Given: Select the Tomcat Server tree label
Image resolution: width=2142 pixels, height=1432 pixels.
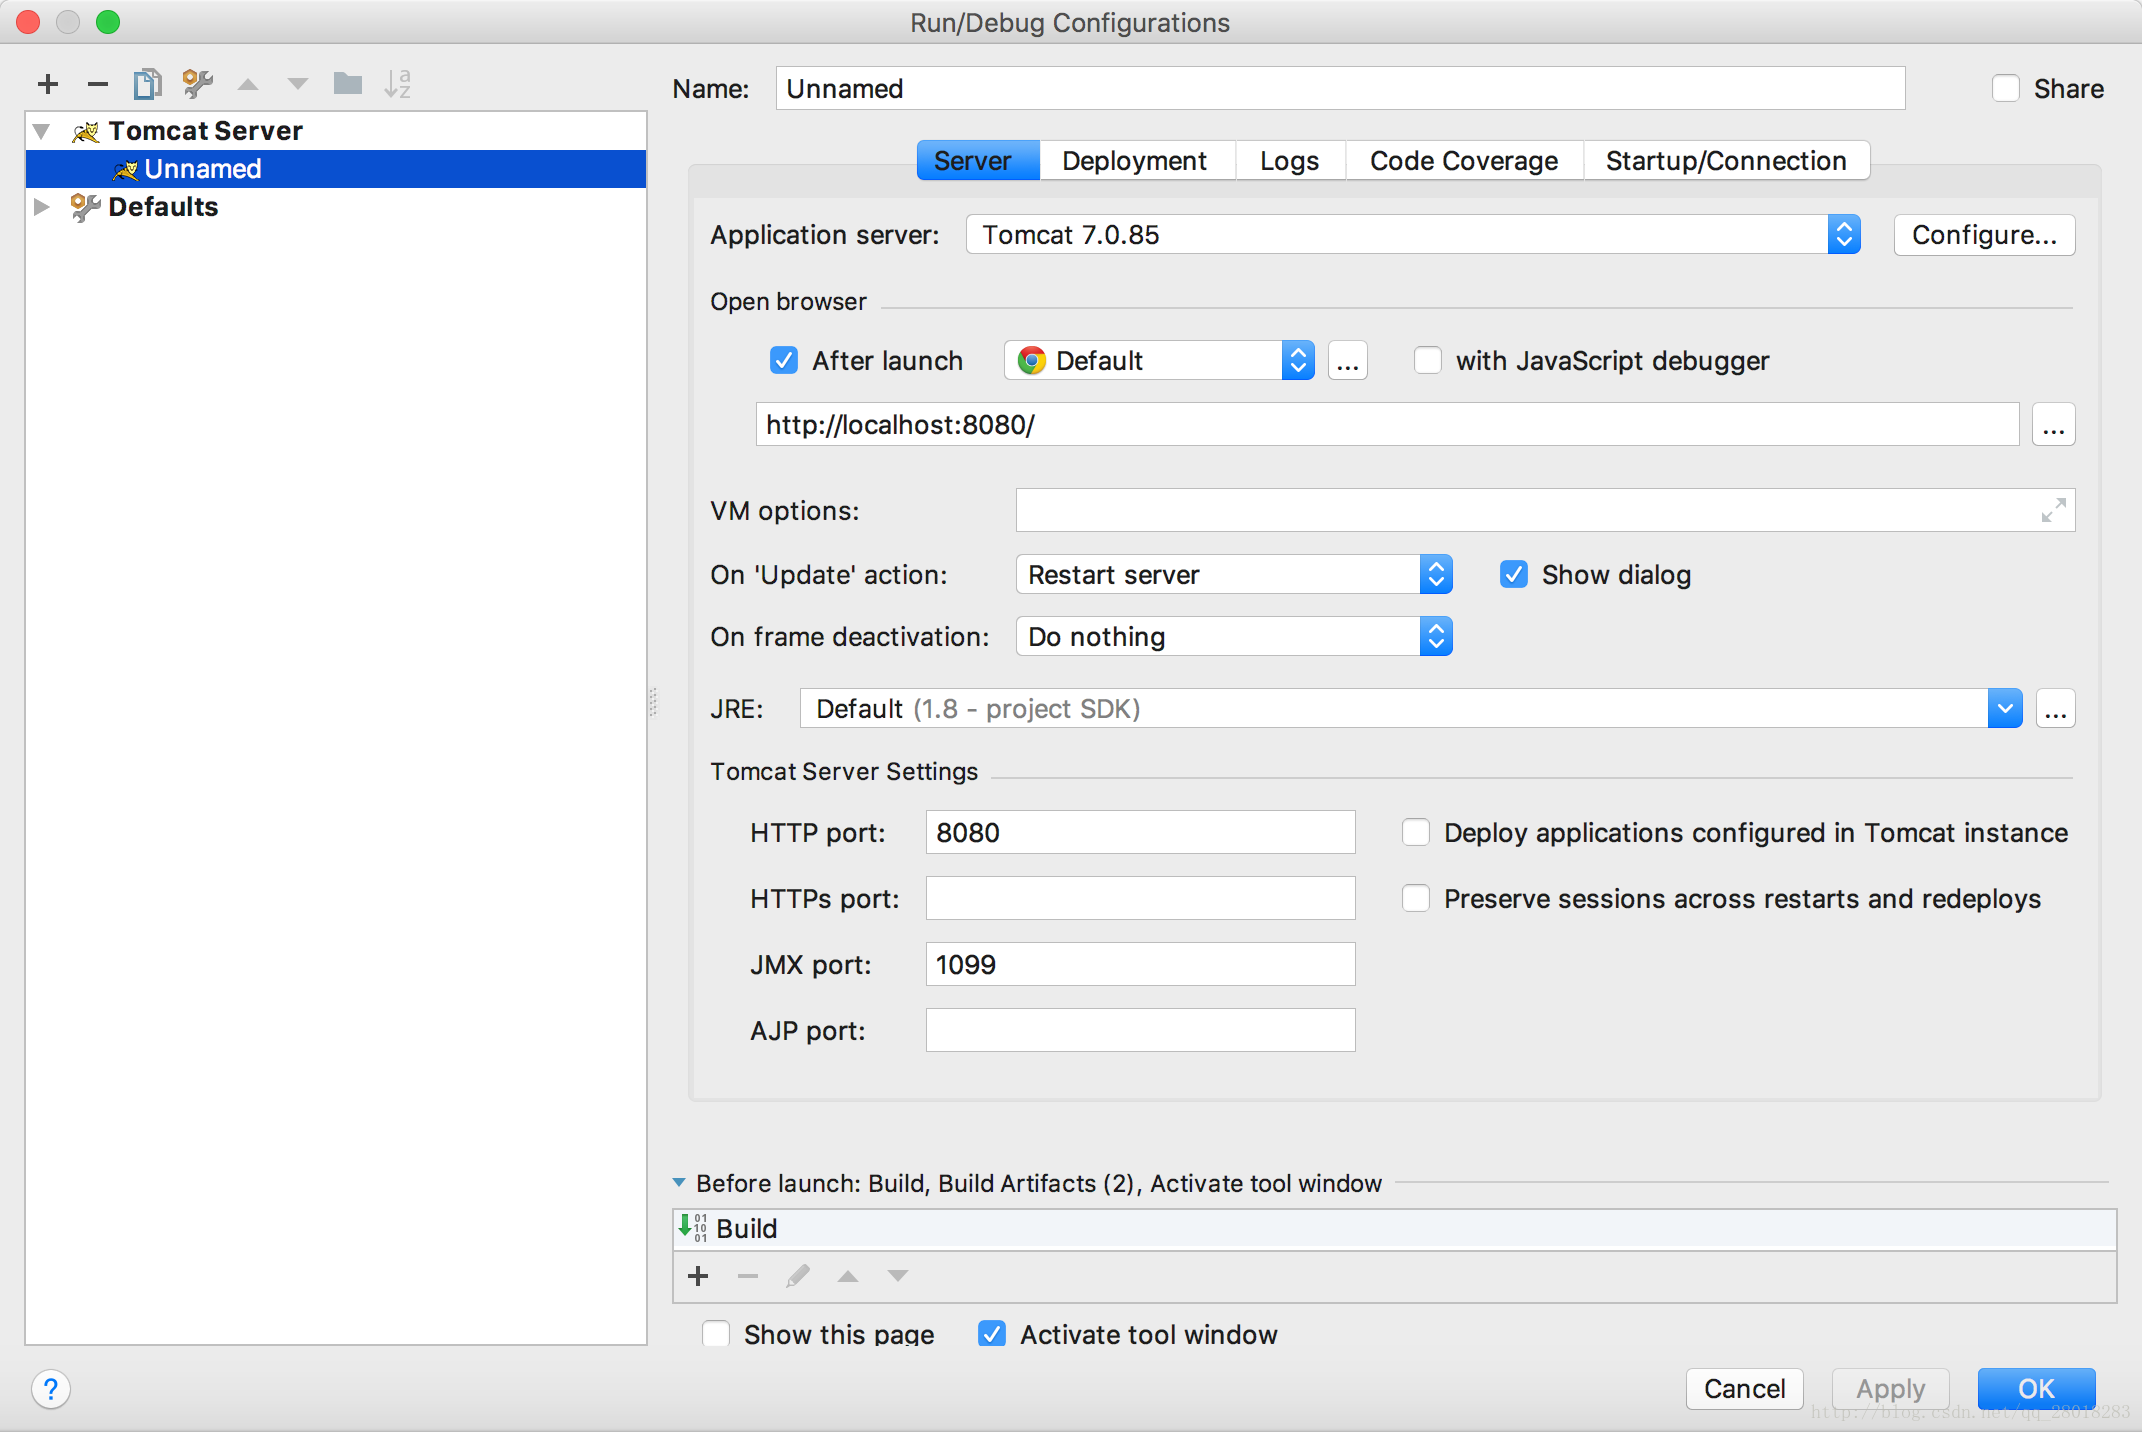Looking at the screenshot, I should (205, 131).
